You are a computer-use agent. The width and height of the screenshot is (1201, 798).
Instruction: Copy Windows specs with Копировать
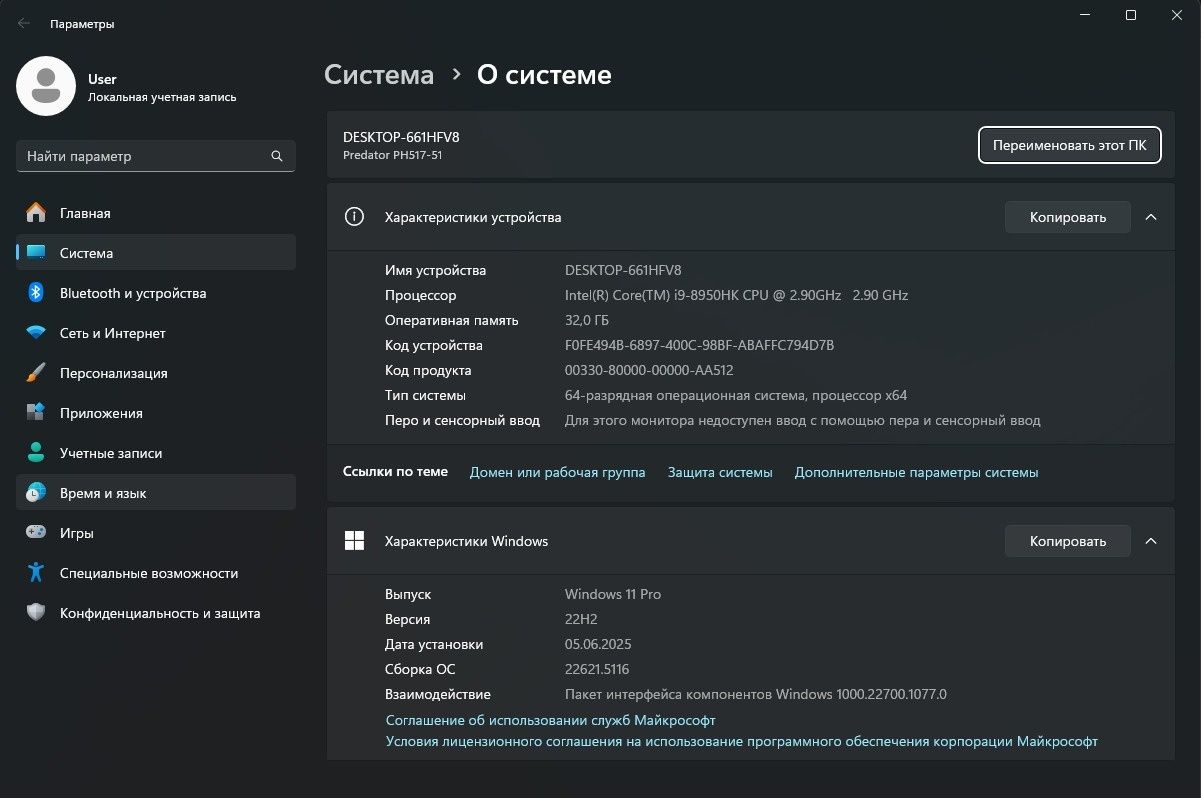1068,541
